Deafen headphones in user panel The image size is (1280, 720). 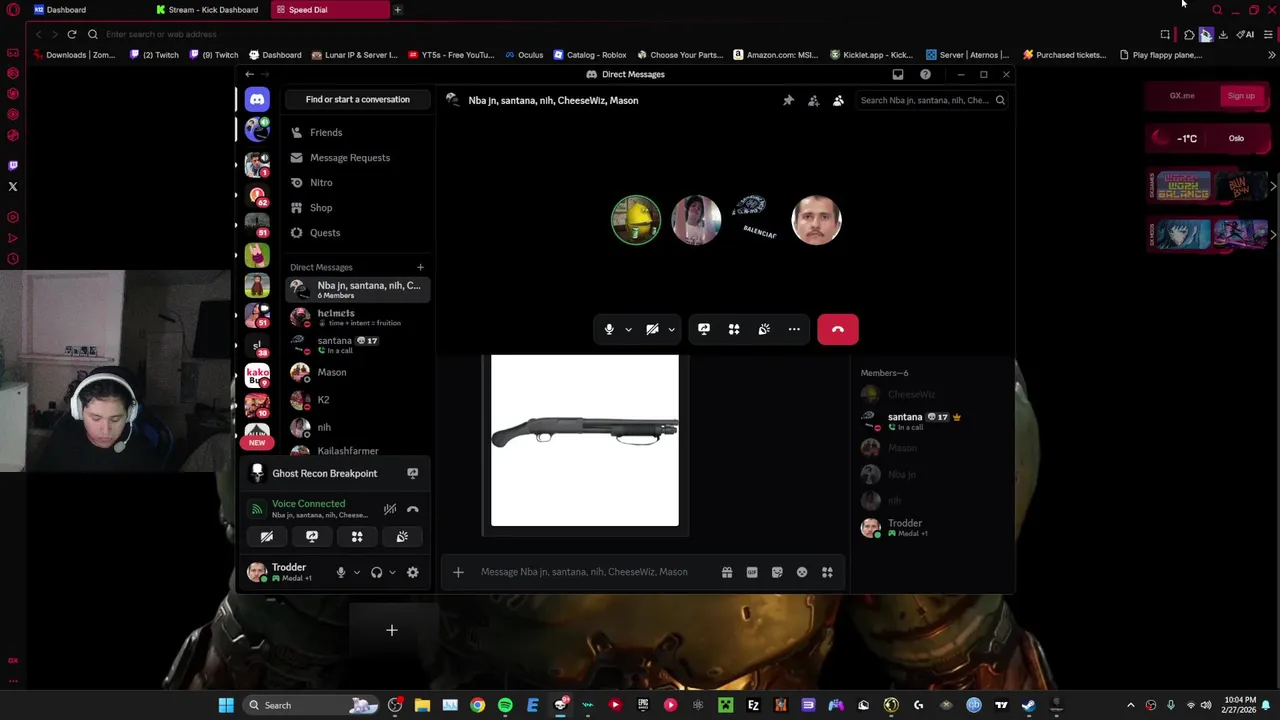(x=376, y=572)
